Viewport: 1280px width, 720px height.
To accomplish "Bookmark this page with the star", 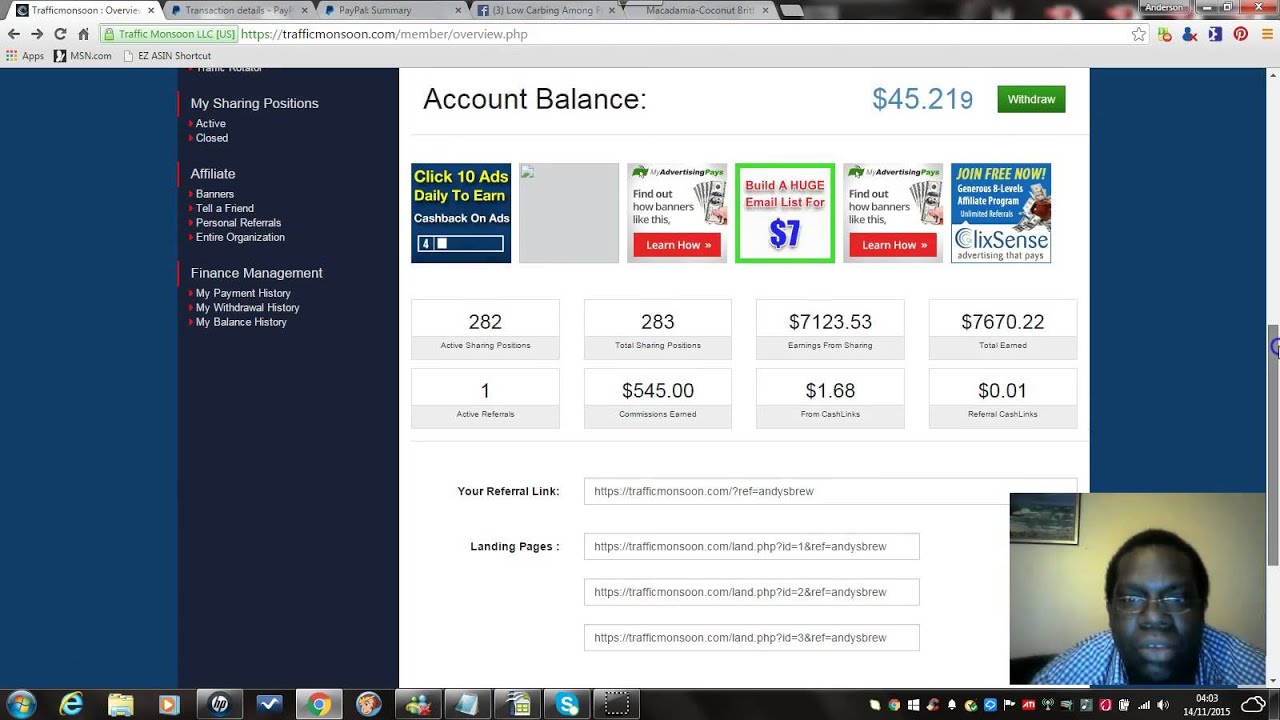I will (1138, 34).
